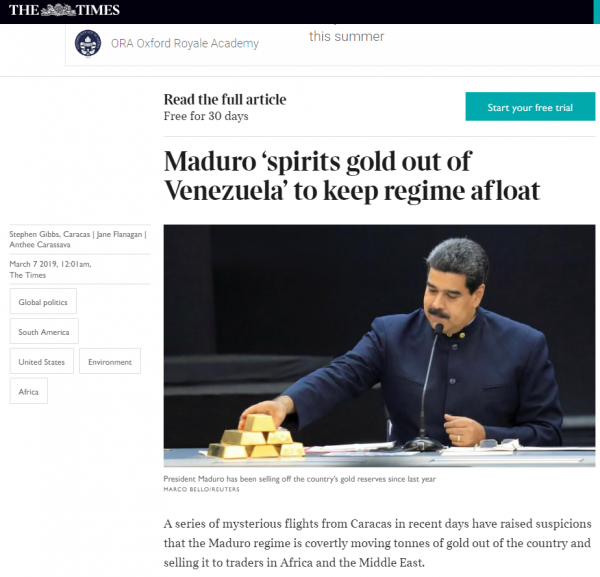Open the Environment topic tag
Image resolution: width=600 pixels, height=577 pixels.
tap(110, 362)
